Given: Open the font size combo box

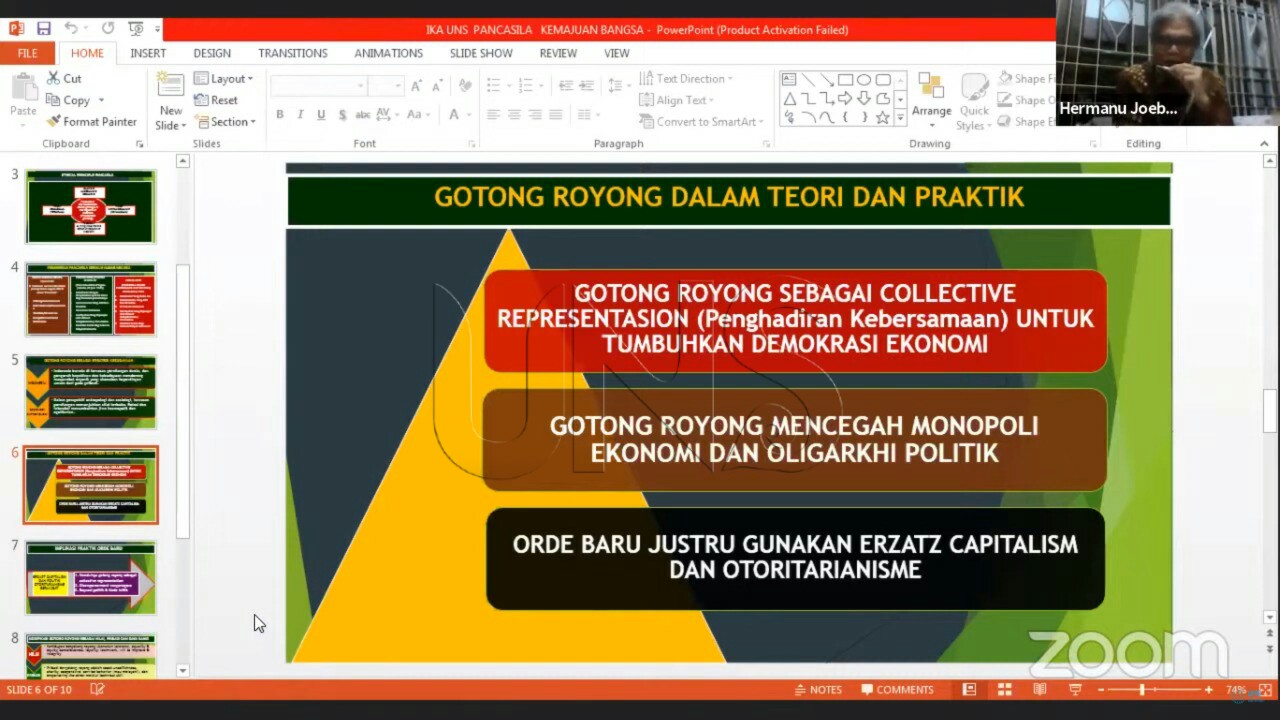Looking at the screenshot, I should (x=385, y=86).
